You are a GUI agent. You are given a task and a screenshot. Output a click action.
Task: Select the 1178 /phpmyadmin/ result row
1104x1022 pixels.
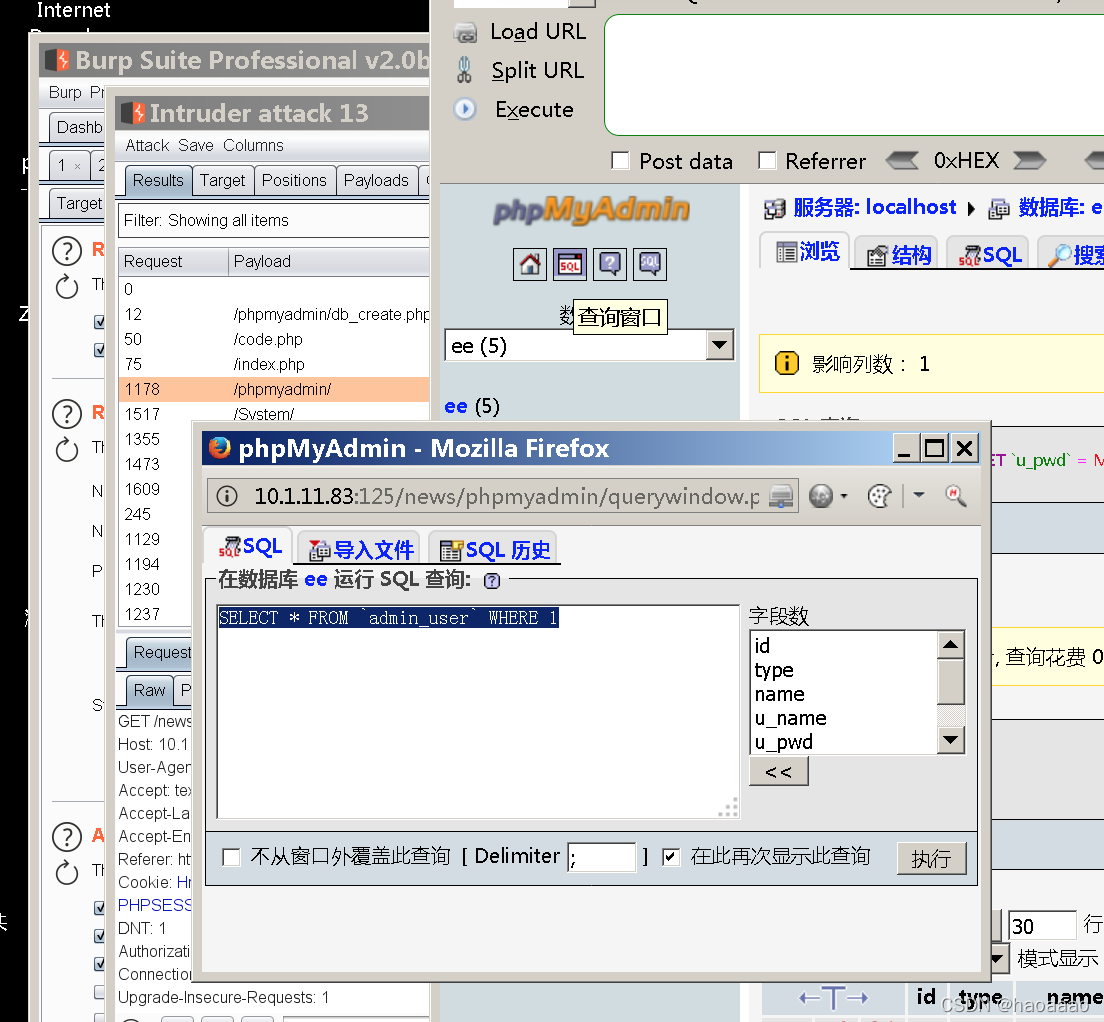pyautogui.click(x=274, y=389)
